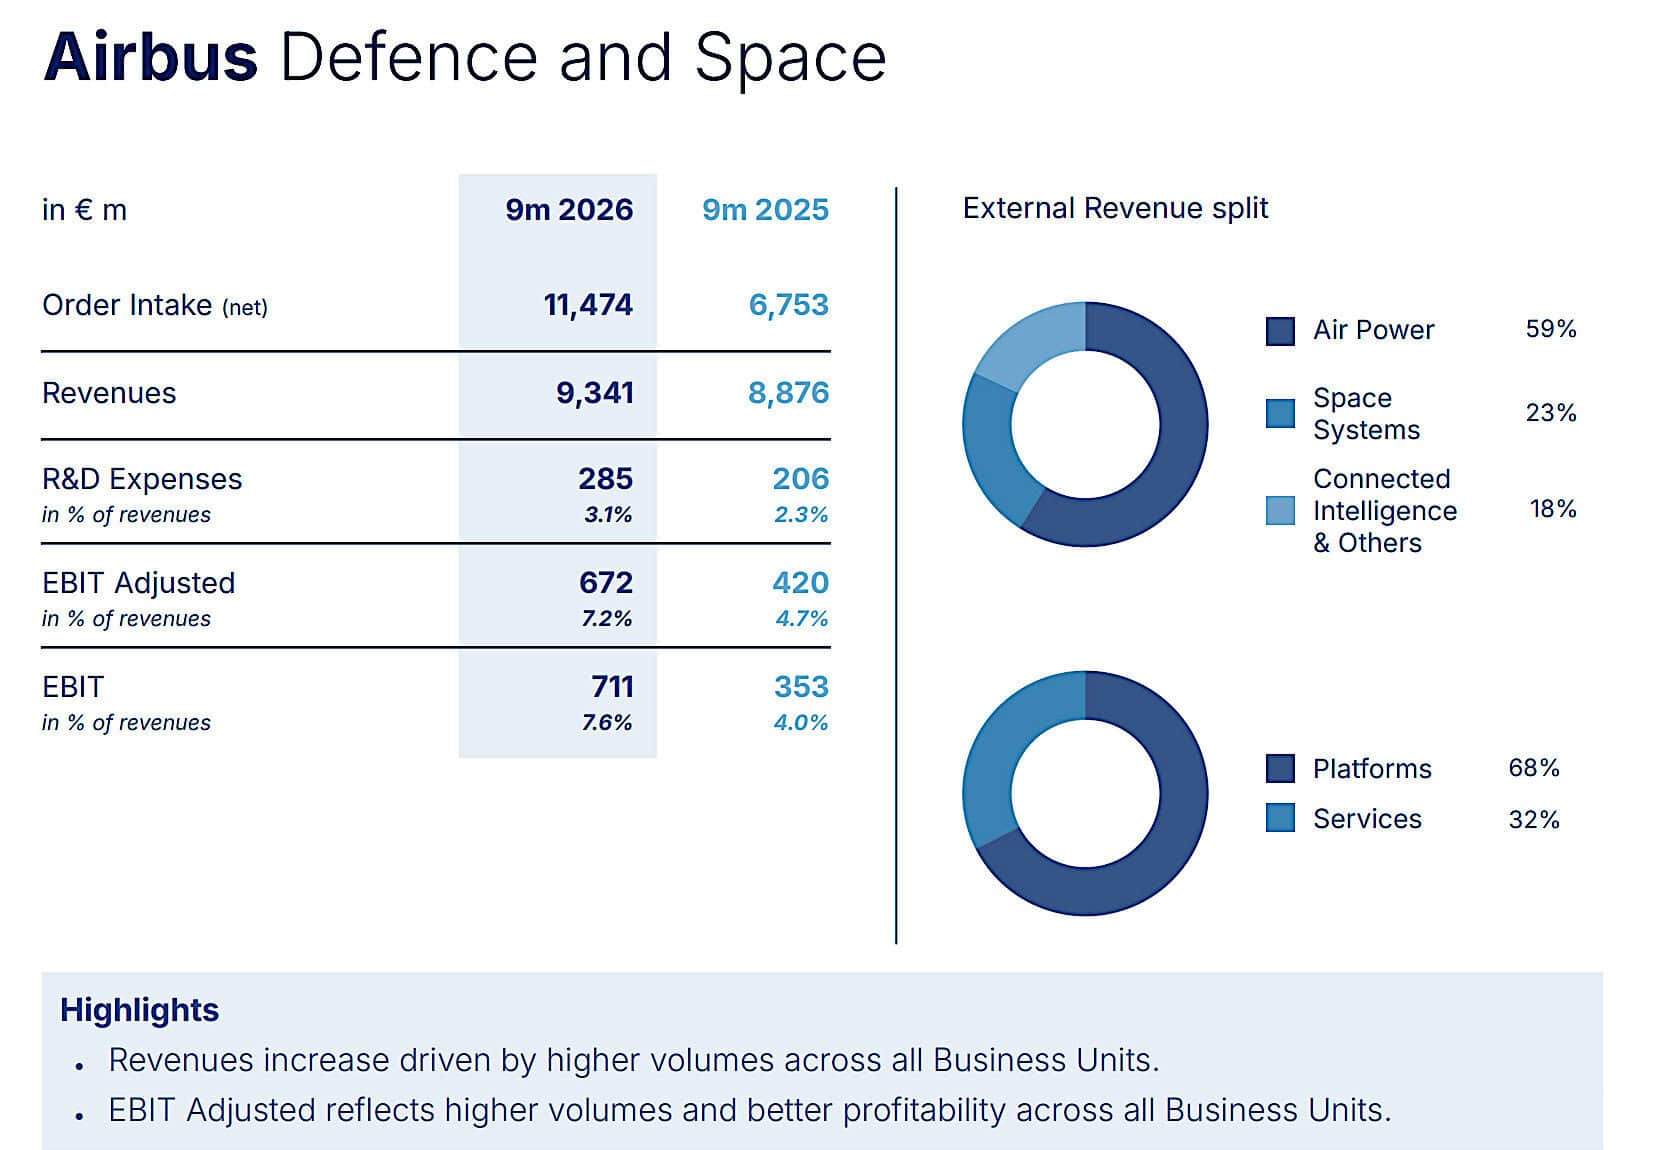
Task: Click the Space Systems 23% value
Action: 1551,413
